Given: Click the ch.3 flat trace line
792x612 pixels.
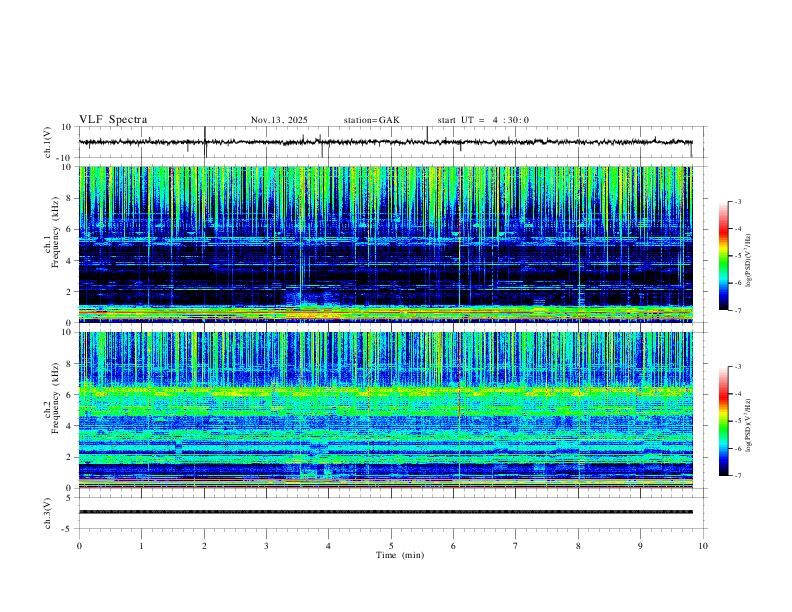Looking at the screenshot, I should [386, 512].
